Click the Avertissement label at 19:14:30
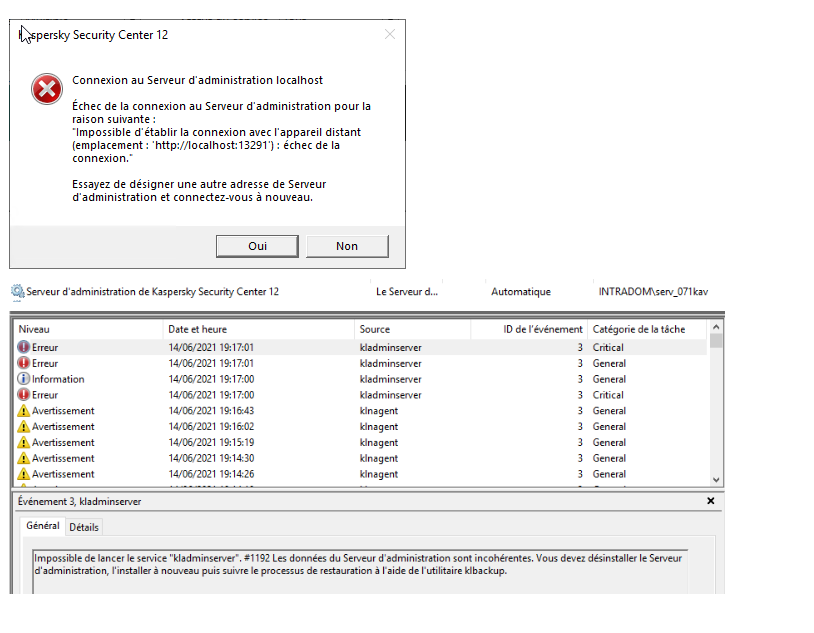Image resolution: width=814 pixels, height=633 pixels. point(63,458)
